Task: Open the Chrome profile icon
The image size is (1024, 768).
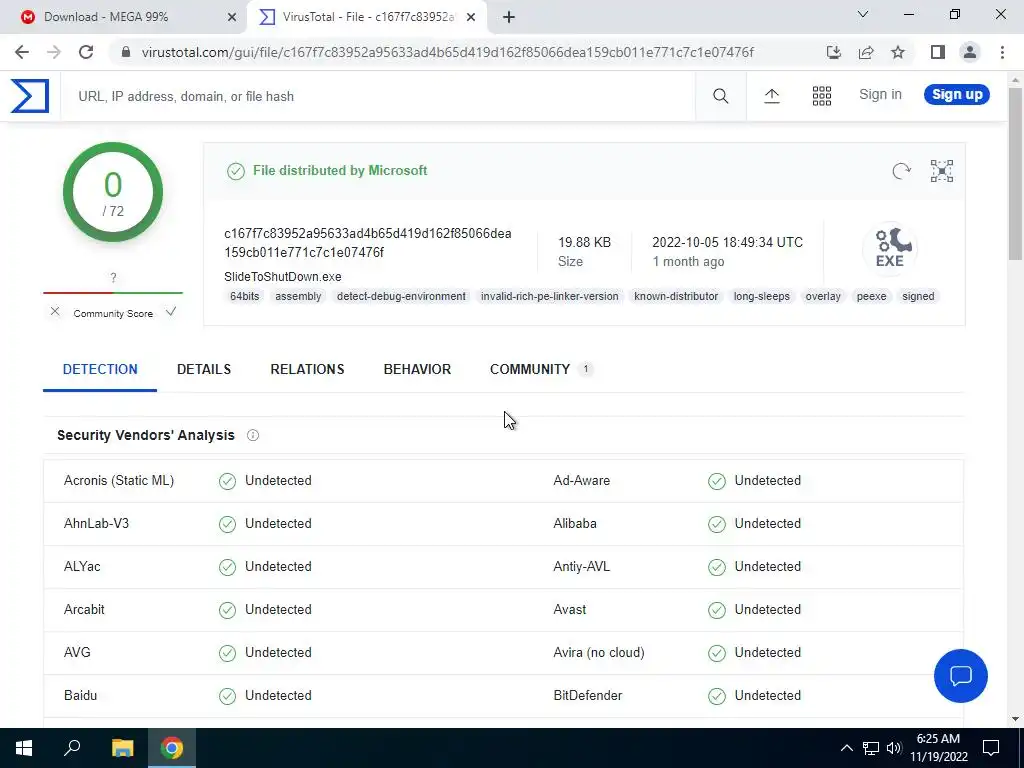Action: [x=970, y=52]
